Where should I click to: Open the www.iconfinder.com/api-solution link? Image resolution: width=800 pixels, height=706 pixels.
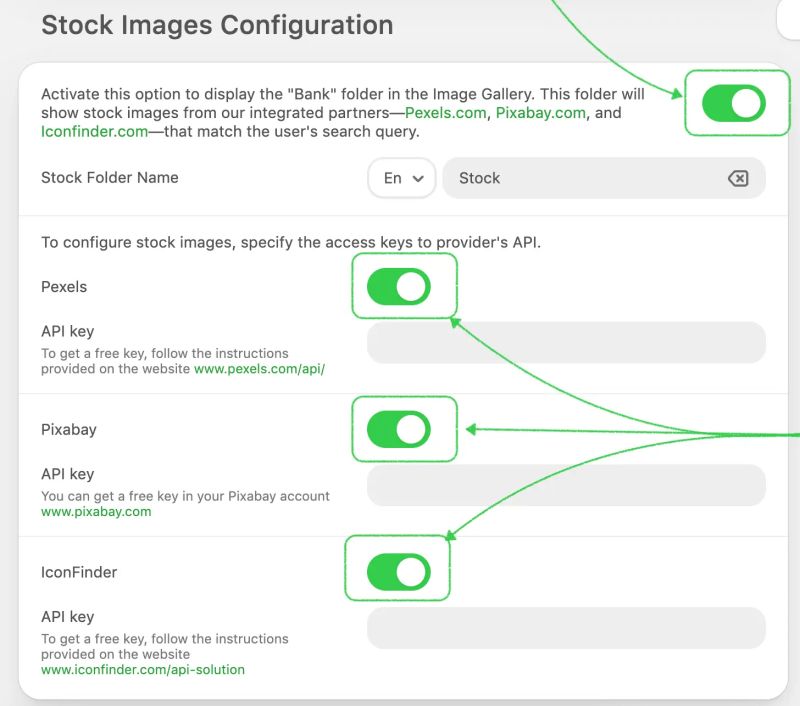click(143, 669)
